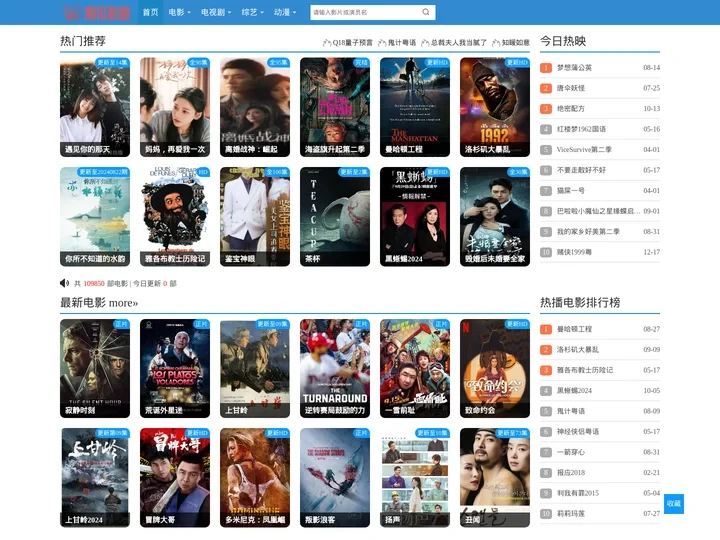Viewport: 720px width, 540px height.
Task: Select 红楼梦1962国语 in 今日热映
Action: click(581, 129)
